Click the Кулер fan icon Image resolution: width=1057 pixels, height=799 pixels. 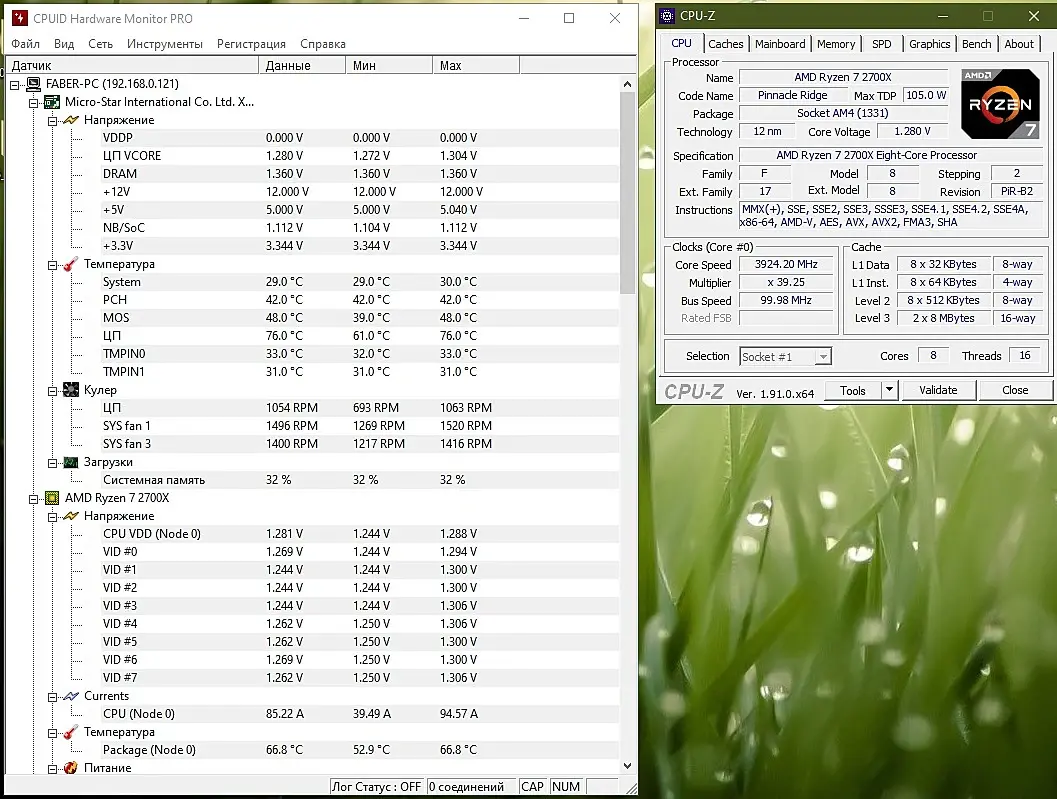(71, 390)
